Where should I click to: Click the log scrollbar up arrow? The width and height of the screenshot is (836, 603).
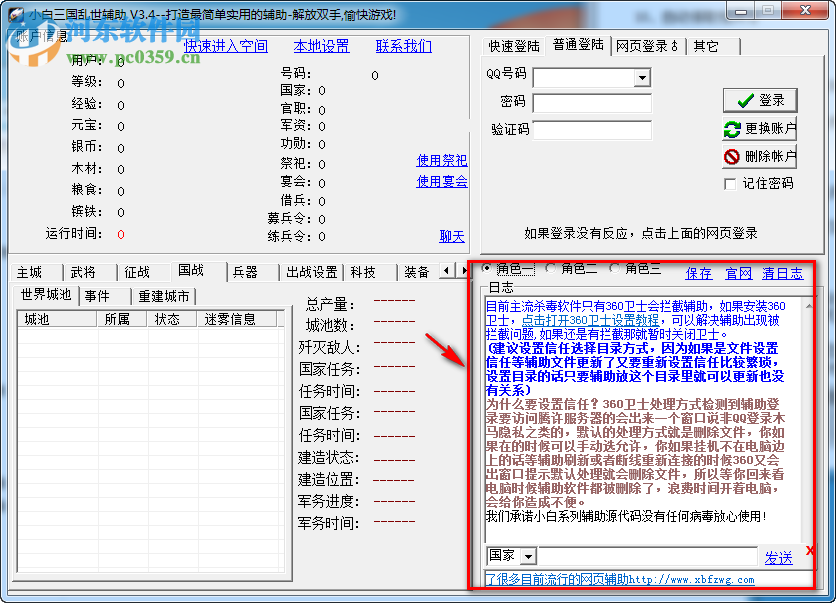pyautogui.click(x=809, y=306)
